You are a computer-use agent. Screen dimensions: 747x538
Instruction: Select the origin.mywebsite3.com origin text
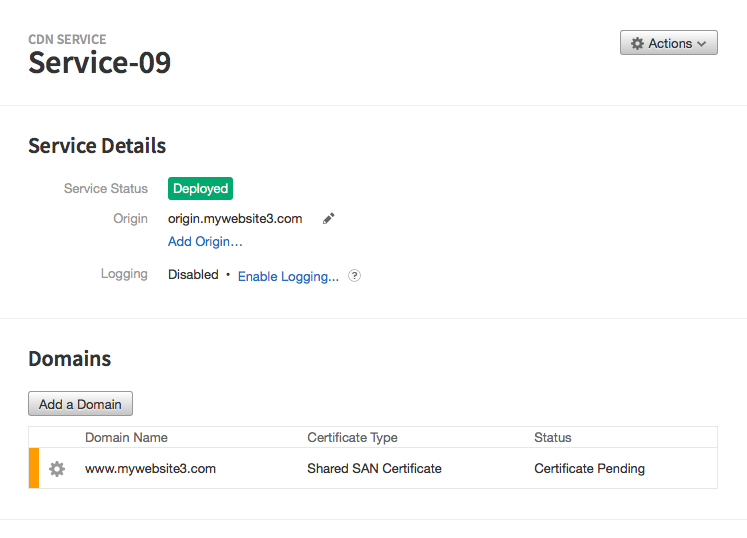click(235, 219)
